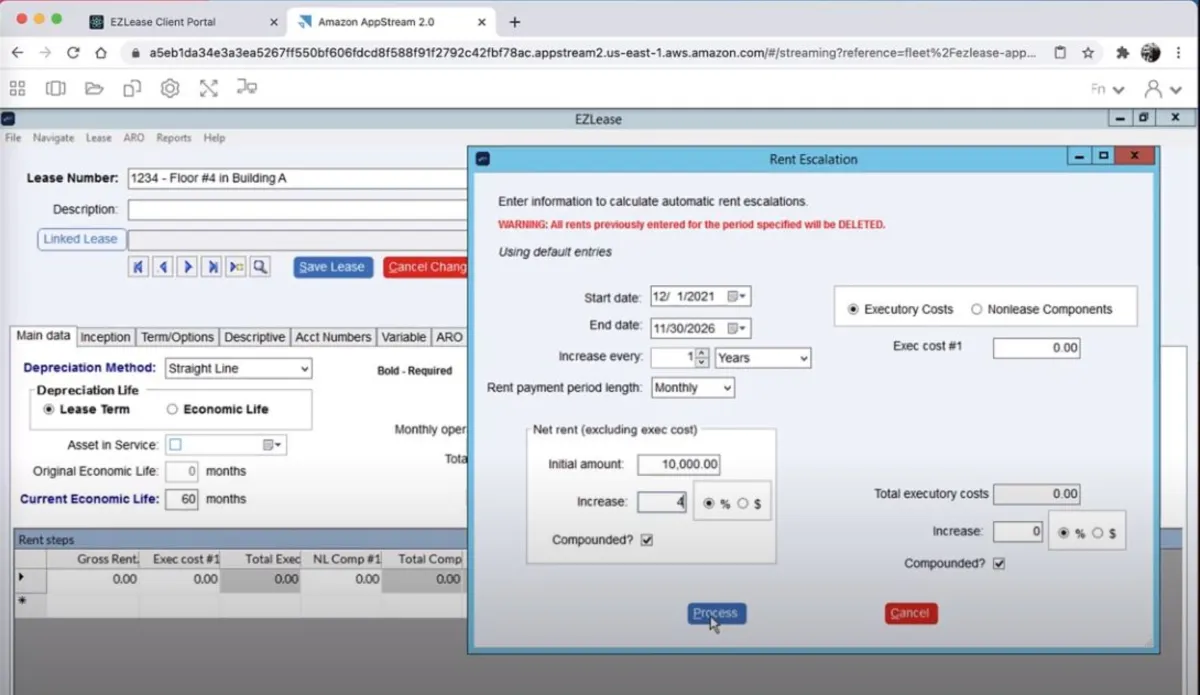Click the Exec cost #1 field

[1036, 348]
